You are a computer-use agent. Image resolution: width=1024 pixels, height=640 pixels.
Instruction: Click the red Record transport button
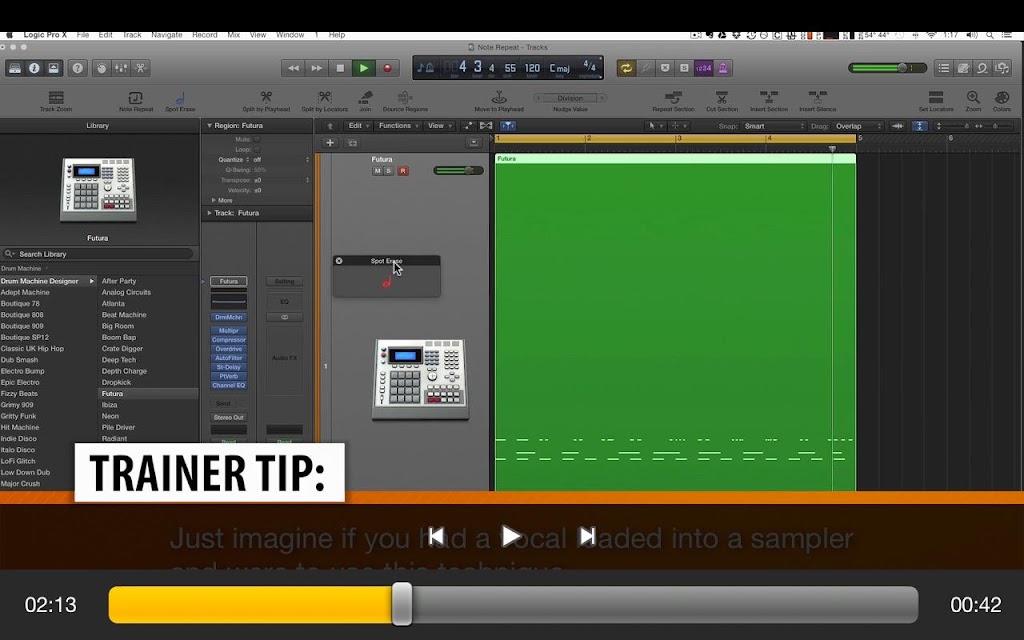(x=387, y=68)
